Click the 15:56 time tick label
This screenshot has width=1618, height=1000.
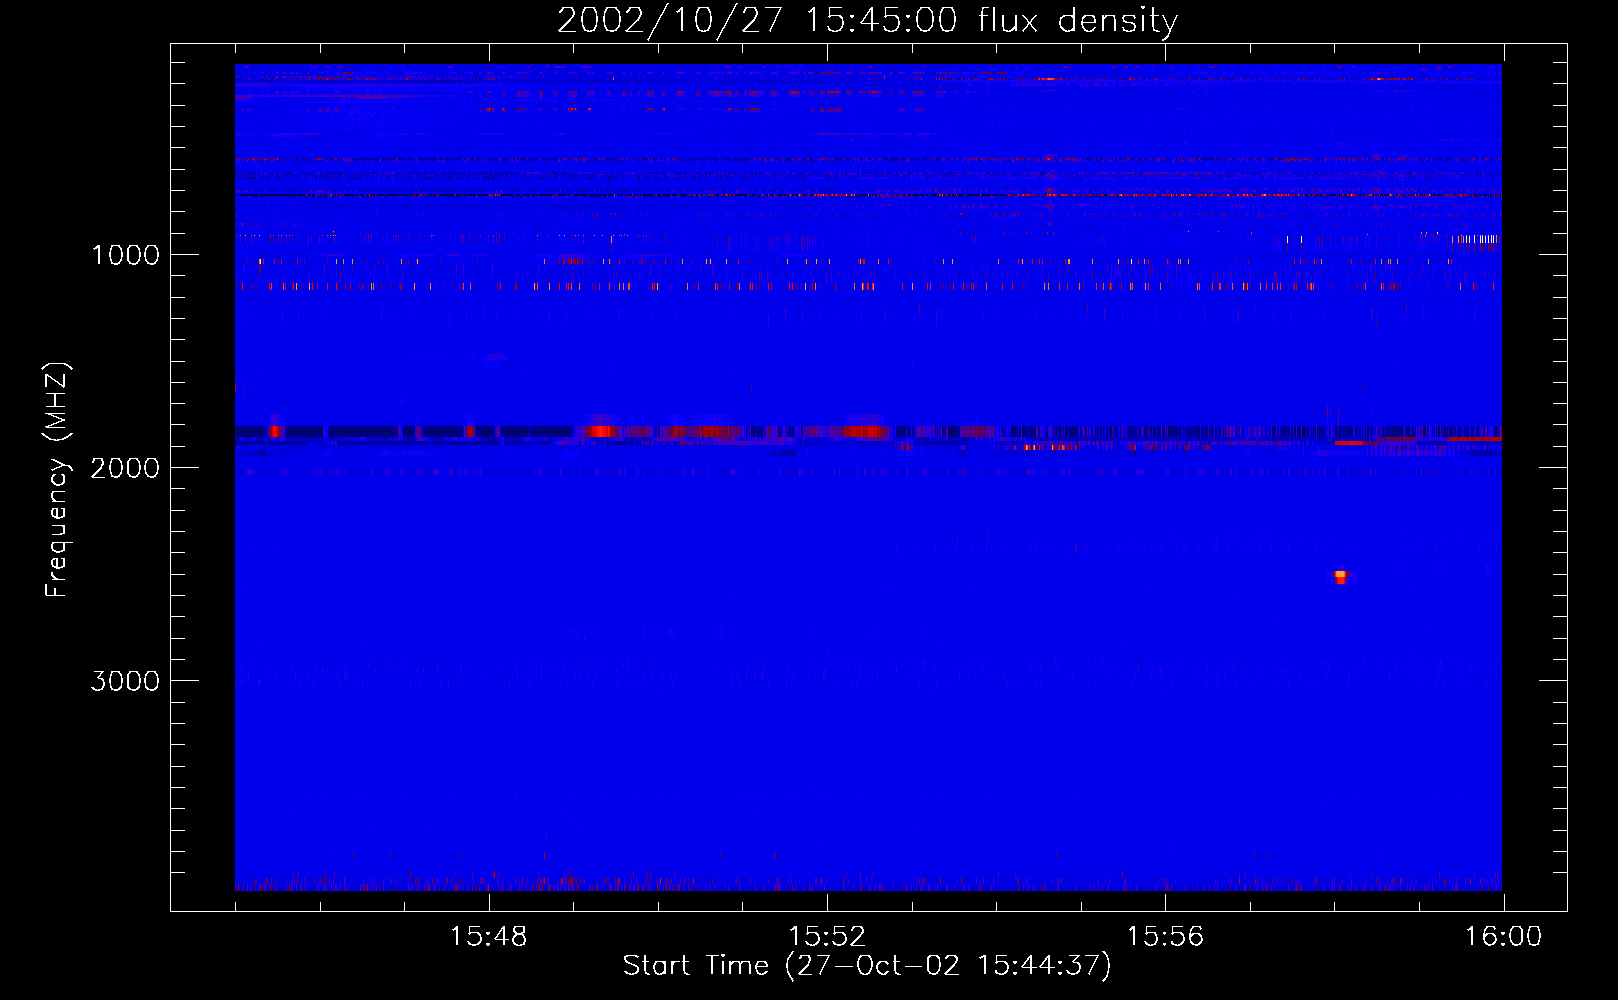coord(1165,937)
